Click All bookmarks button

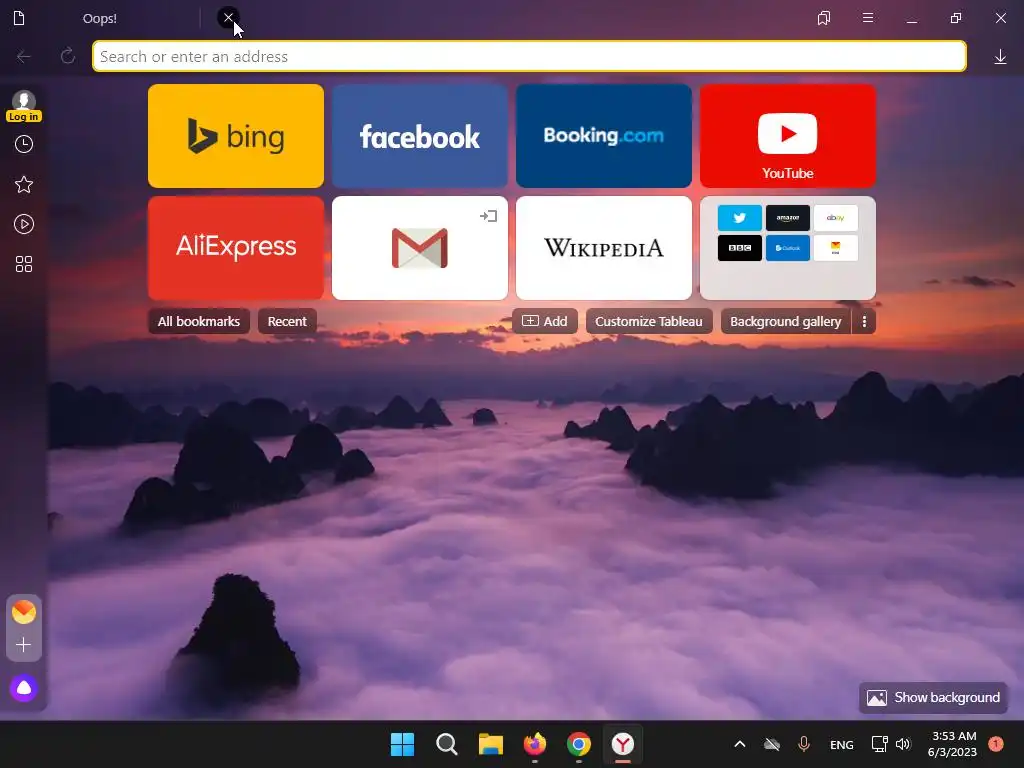pyautogui.click(x=199, y=321)
